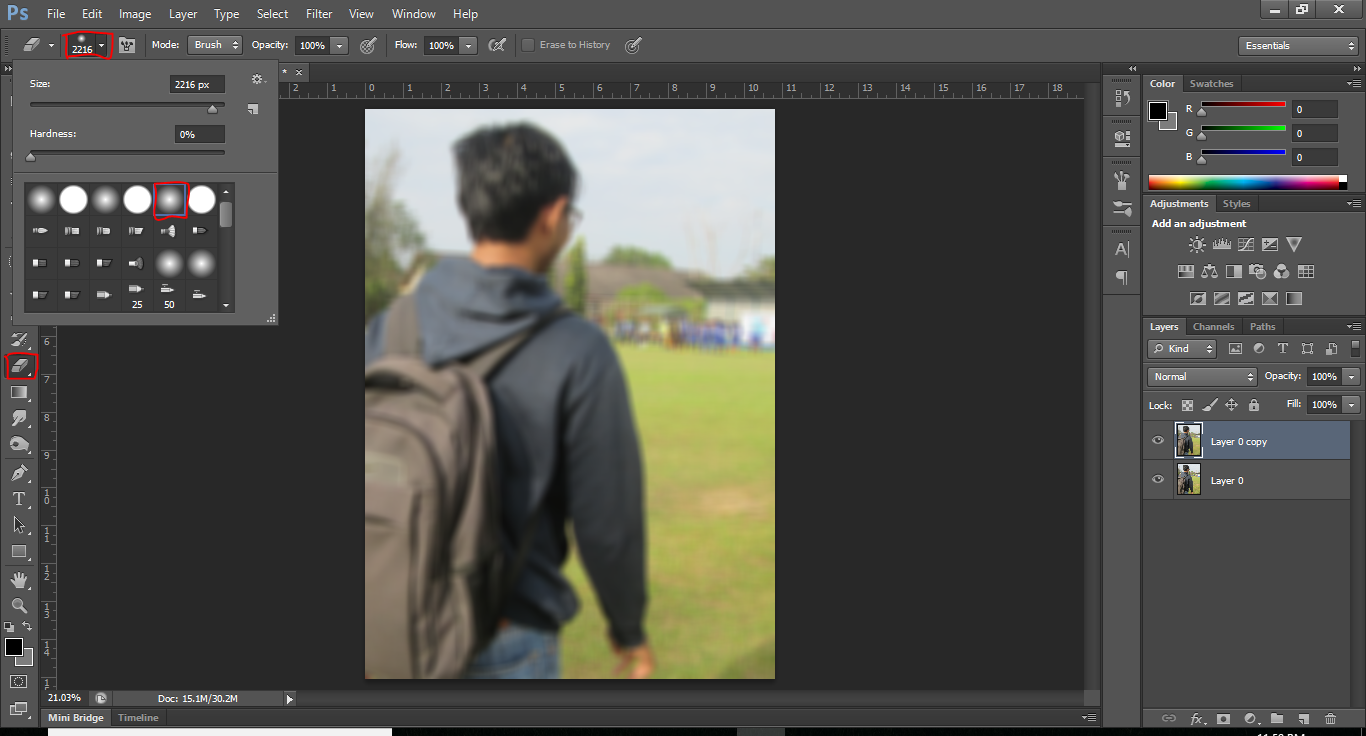Image resolution: width=1366 pixels, height=736 pixels.
Task: Select the History Brush tool
Action: point(19,340)
